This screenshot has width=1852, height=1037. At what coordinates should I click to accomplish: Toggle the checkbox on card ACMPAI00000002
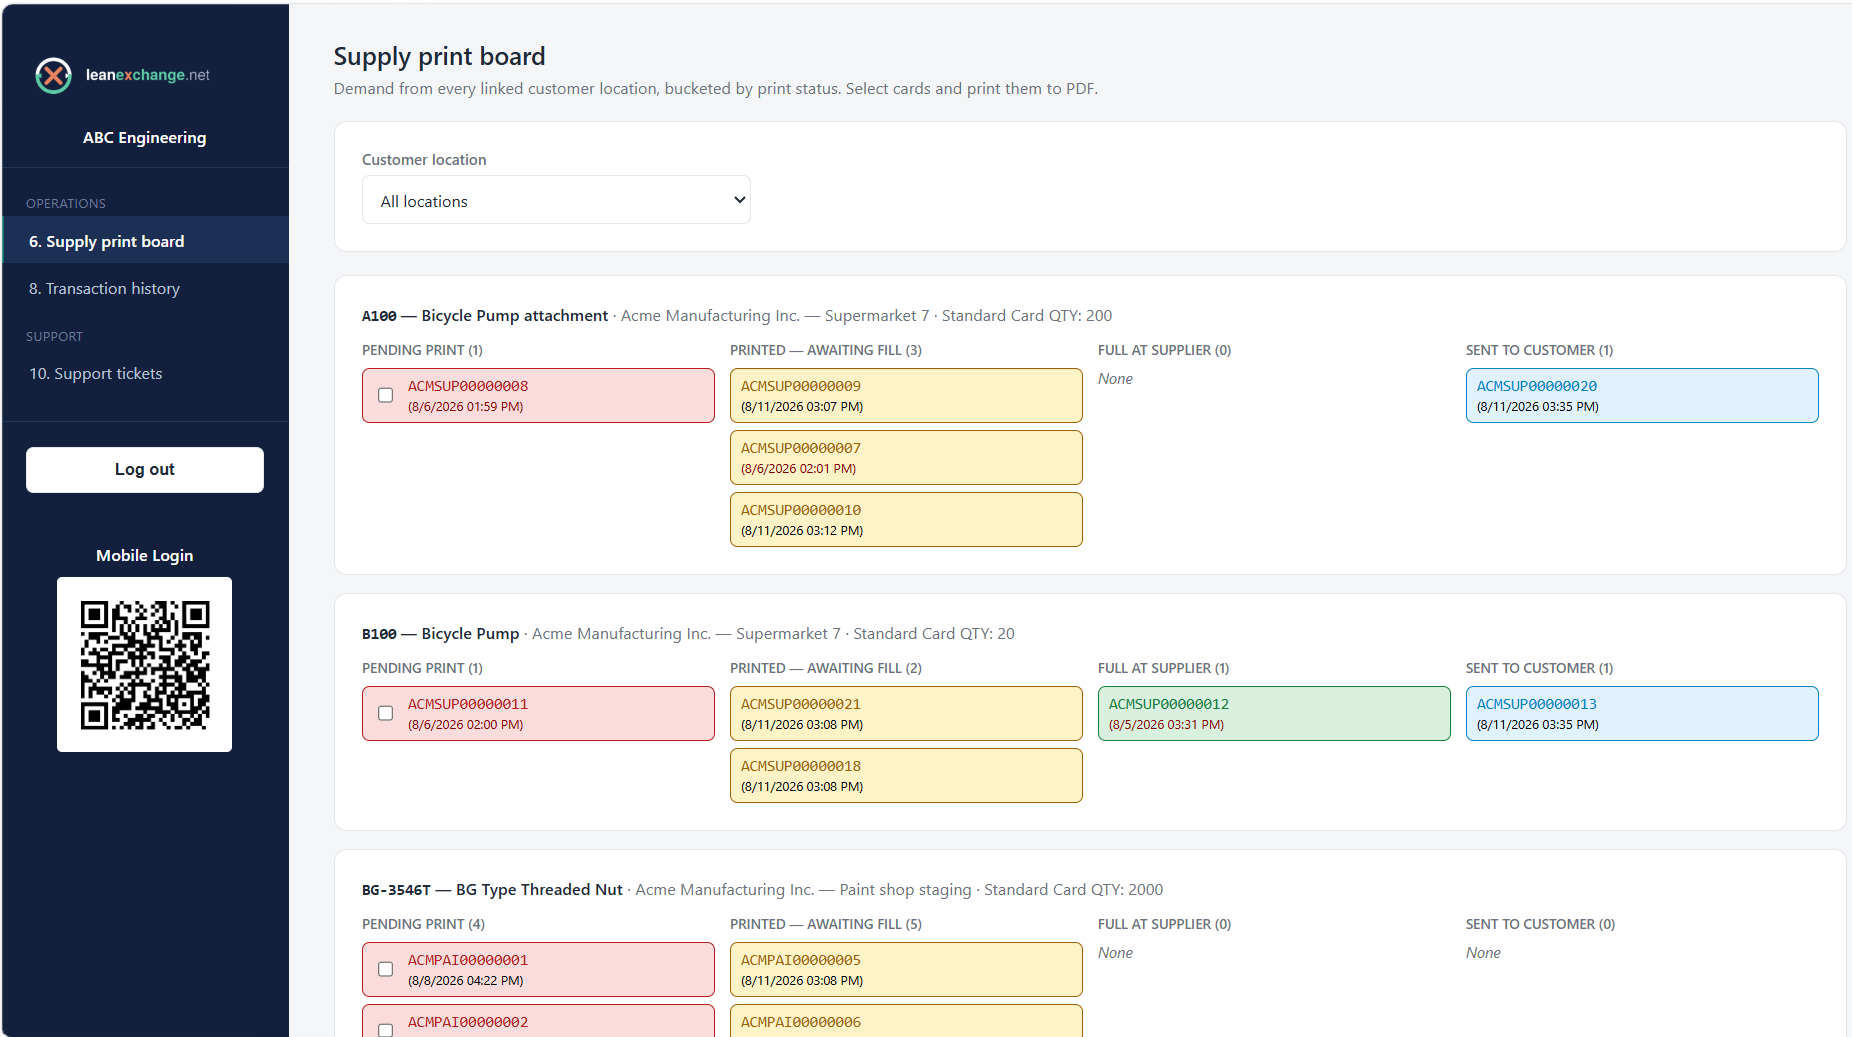[x=385, y=1029]
